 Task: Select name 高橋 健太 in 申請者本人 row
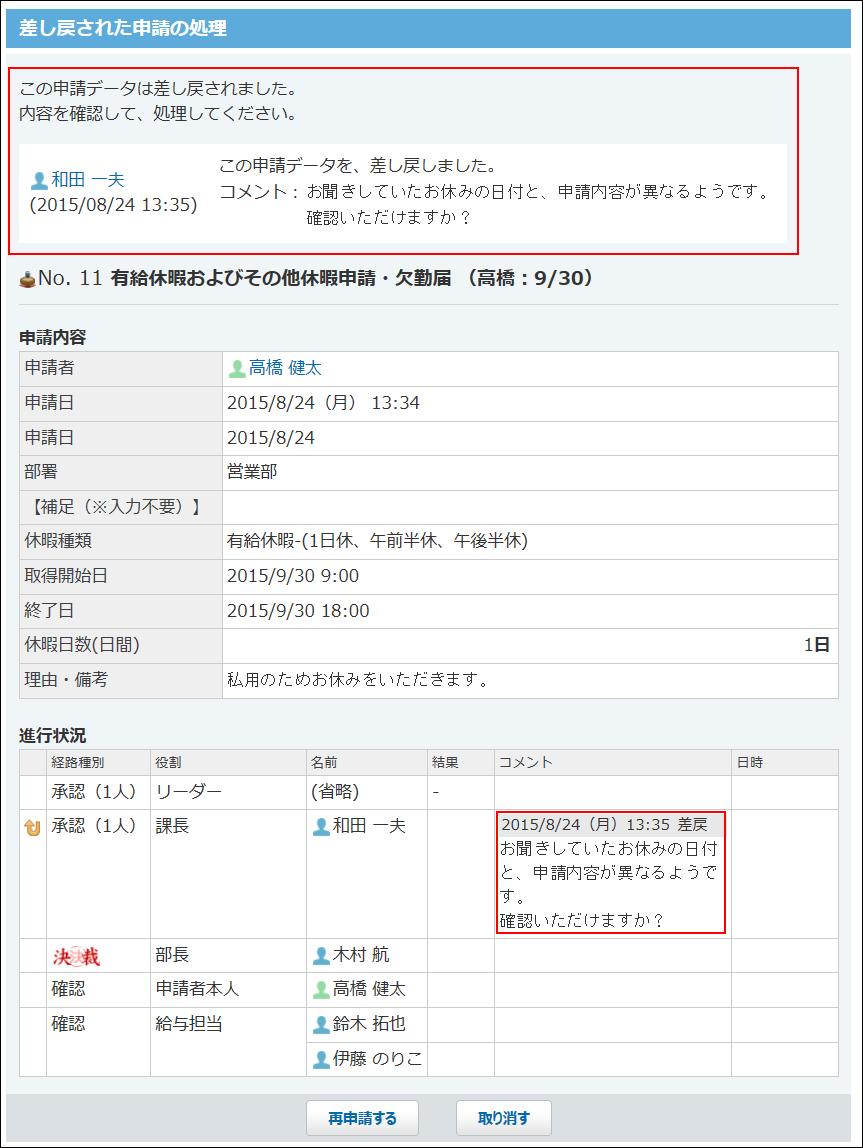click(x=369, y=989)
